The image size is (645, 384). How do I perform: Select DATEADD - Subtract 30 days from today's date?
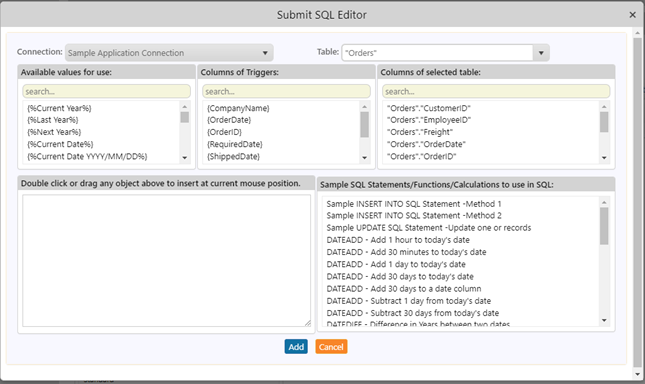coord(413,313)
